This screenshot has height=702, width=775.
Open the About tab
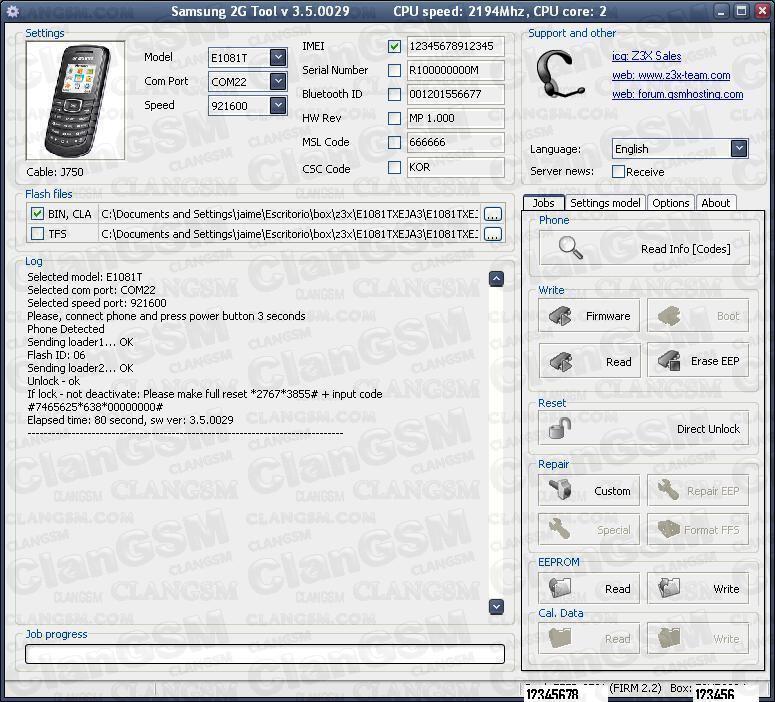click(x=715, y=203)
